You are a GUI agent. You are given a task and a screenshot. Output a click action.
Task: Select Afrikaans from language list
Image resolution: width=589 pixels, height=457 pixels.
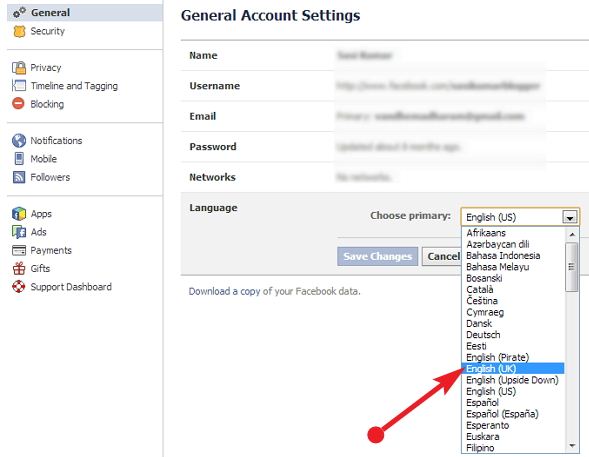point(512,233)
